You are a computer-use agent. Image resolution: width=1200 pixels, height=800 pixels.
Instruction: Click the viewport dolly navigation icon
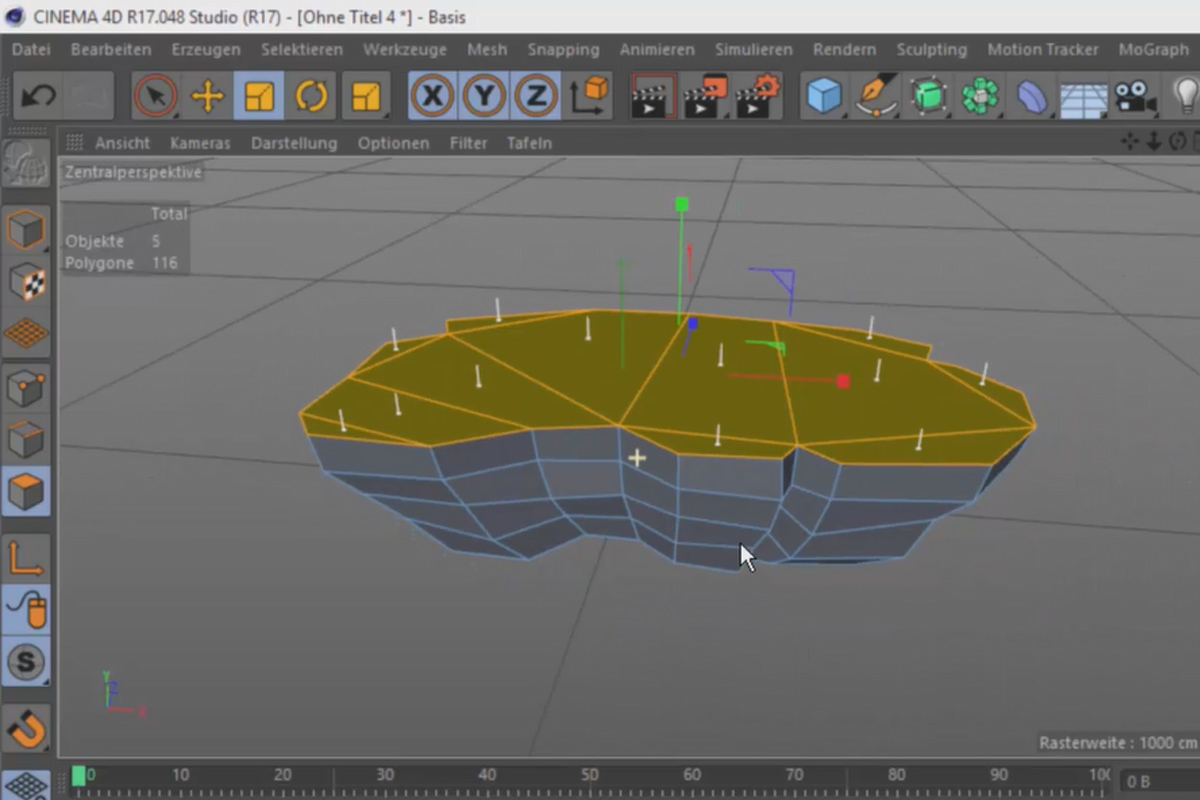pyautogui.click(x=1153, y=142)
